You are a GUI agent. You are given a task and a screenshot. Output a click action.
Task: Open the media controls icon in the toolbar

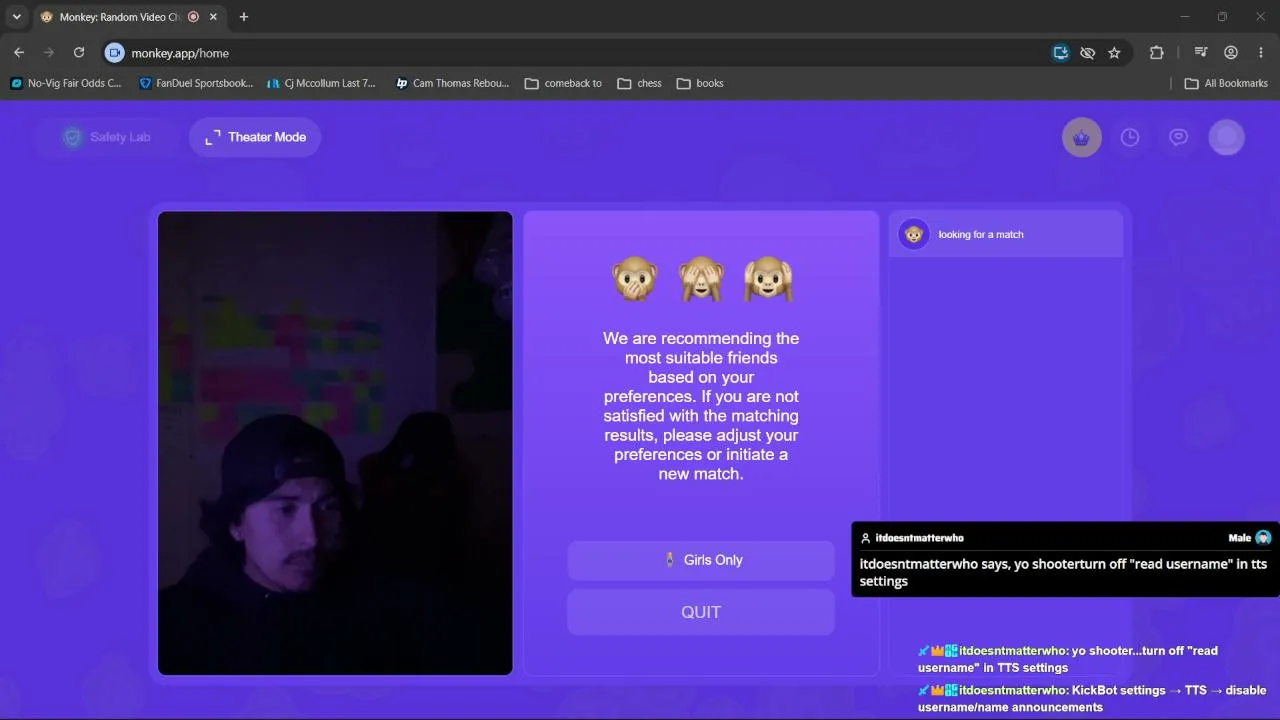(1202, 53)
